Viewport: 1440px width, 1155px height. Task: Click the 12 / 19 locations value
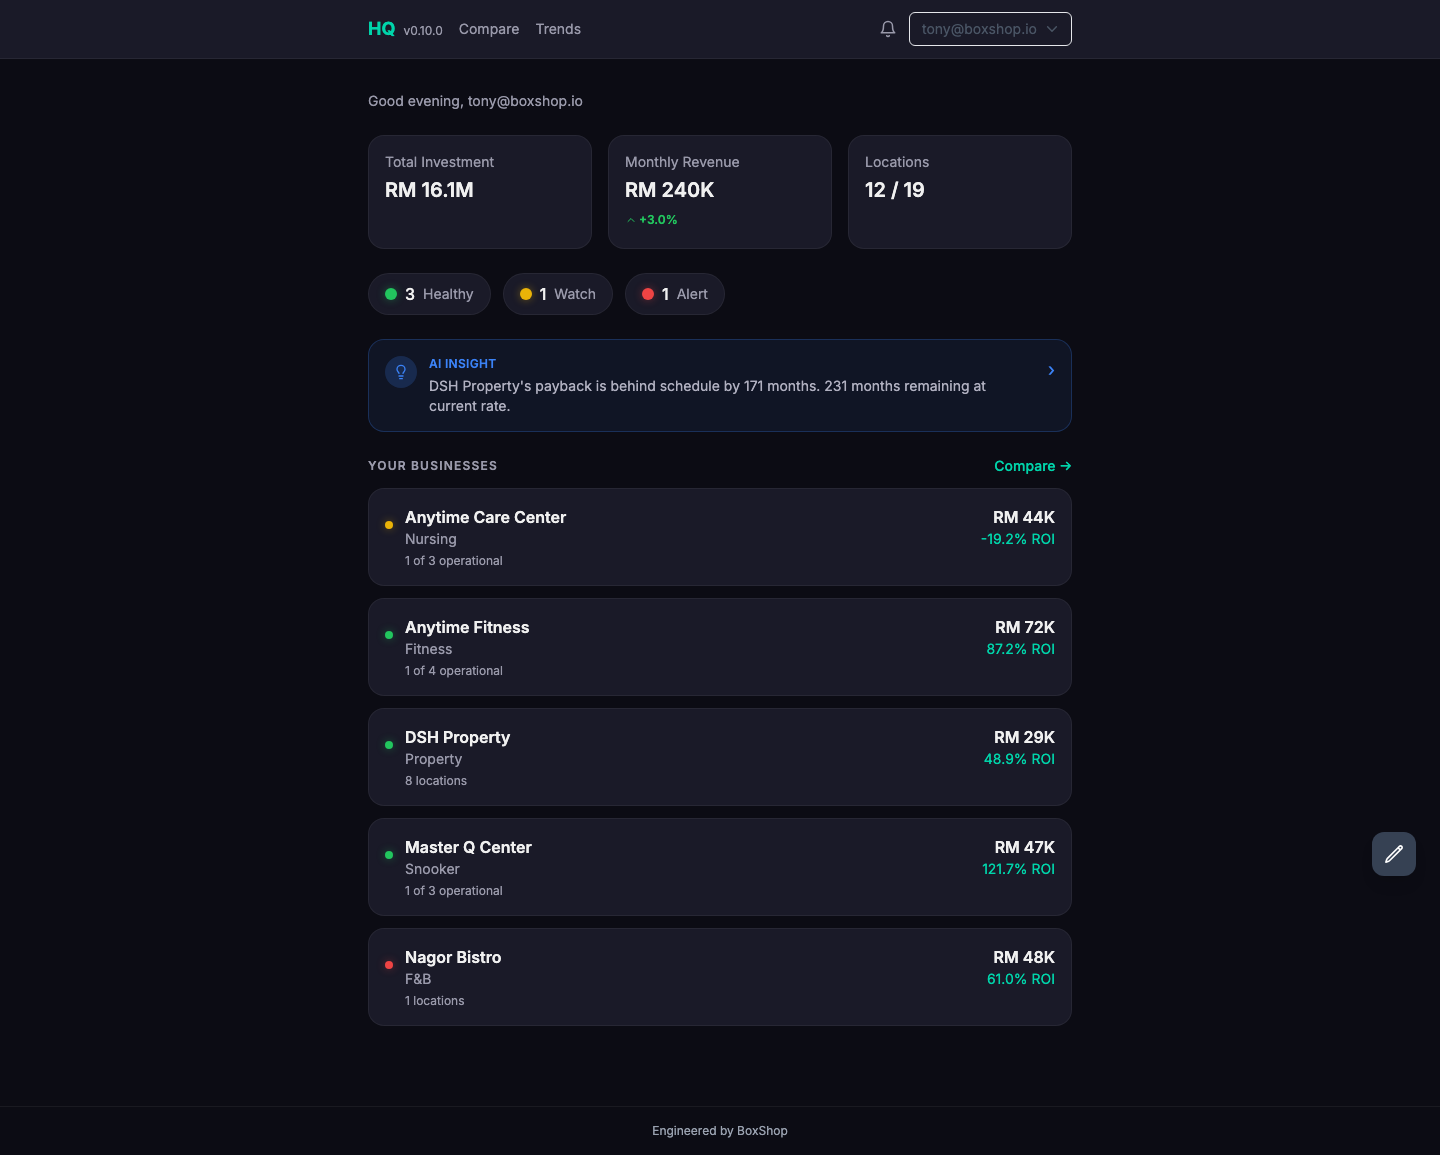click(895, 190)
